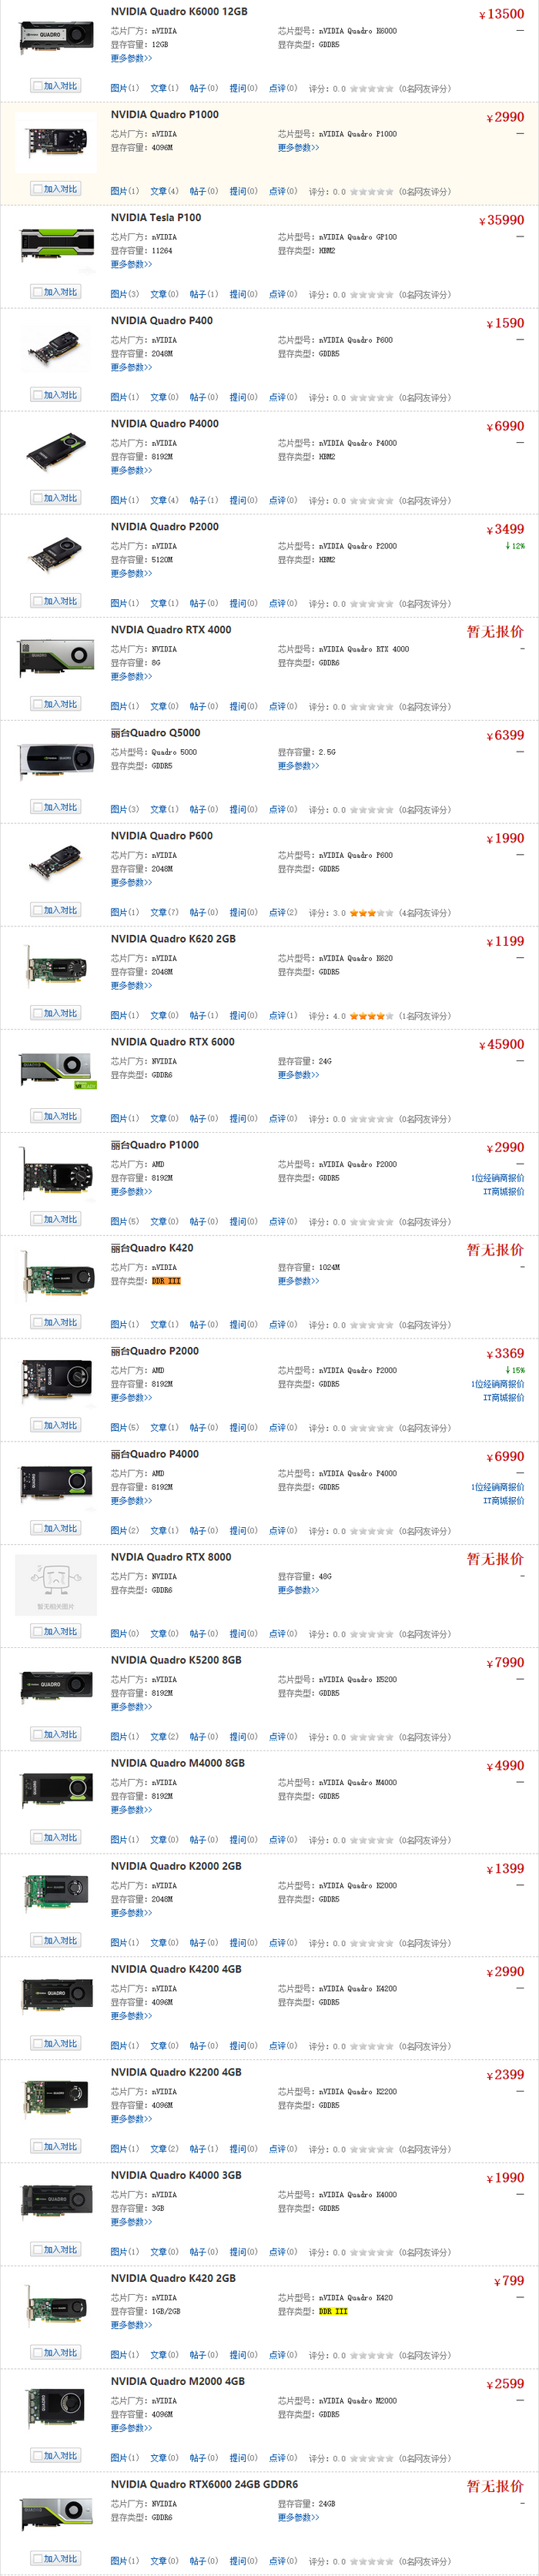Check 加入对比 for NVIDIA Quadro P1000

[37, 189]
